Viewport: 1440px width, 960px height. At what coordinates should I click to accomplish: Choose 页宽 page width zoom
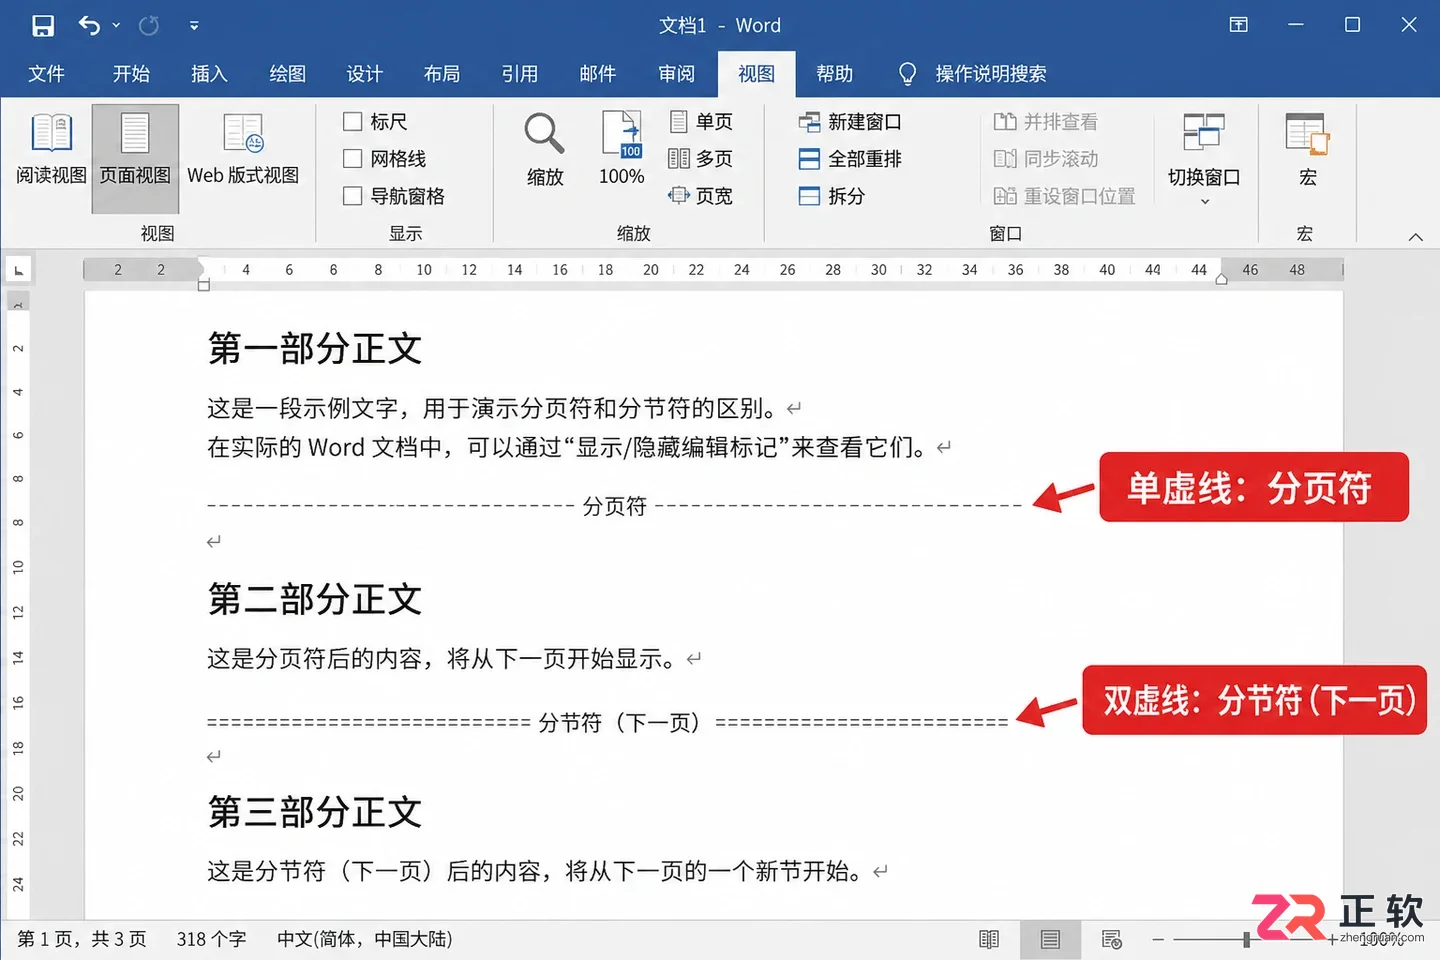click(x=701, y=196)
